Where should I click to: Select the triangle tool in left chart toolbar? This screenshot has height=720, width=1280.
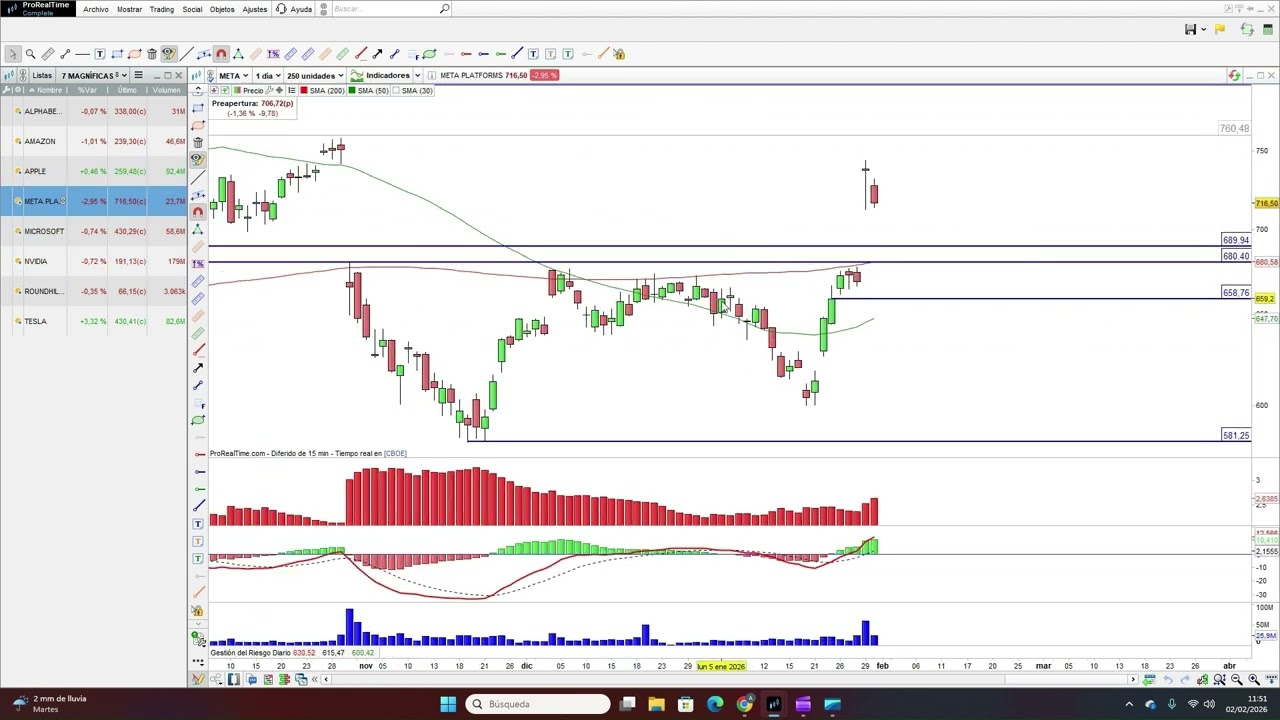tap(198, 229)
